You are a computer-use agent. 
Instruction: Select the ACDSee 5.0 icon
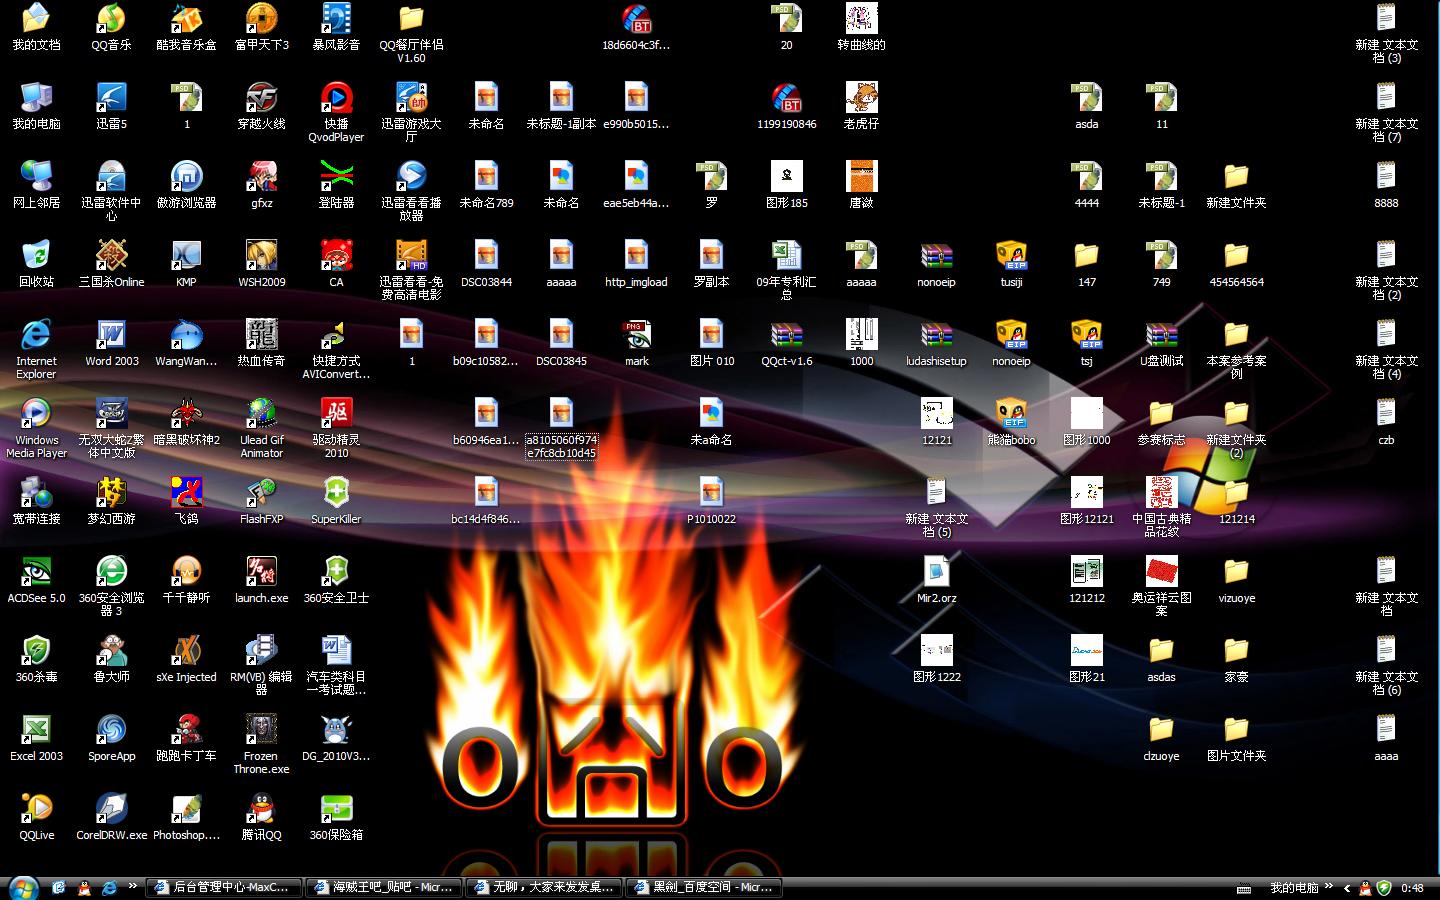tap(36, 580)
